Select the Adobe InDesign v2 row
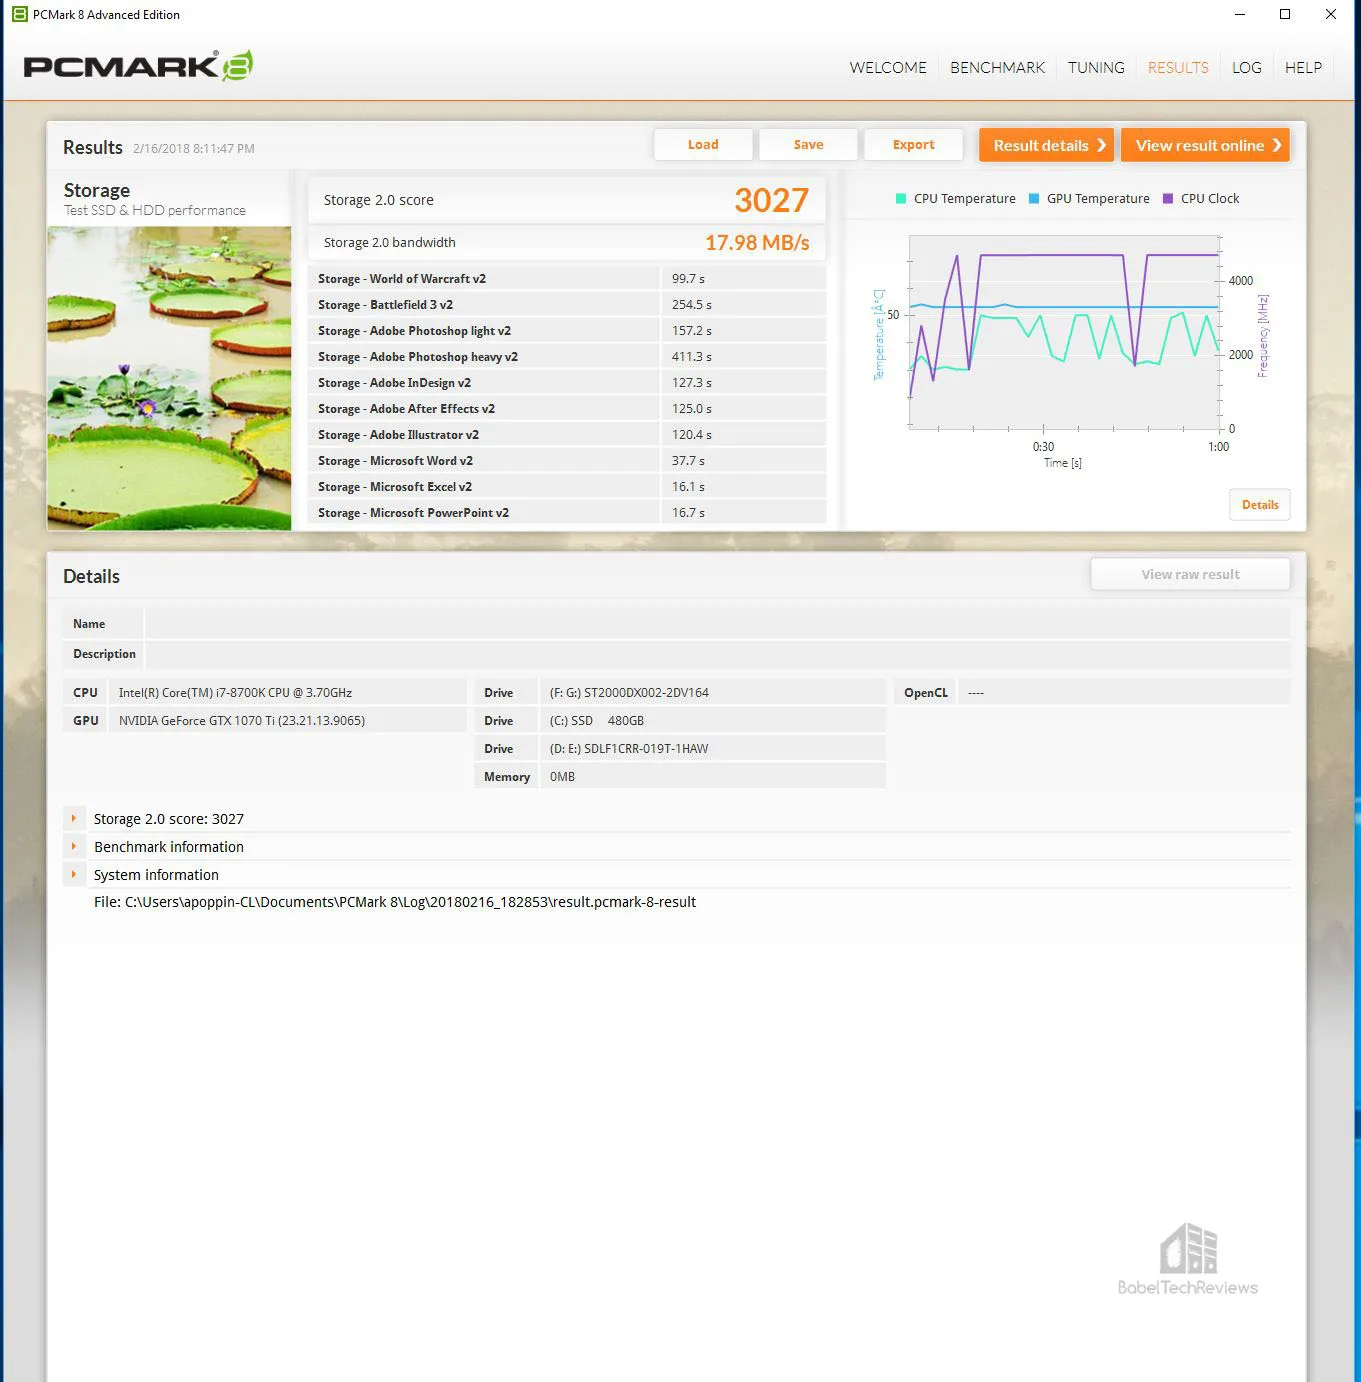The image size is (1361, 1382). 567,383
